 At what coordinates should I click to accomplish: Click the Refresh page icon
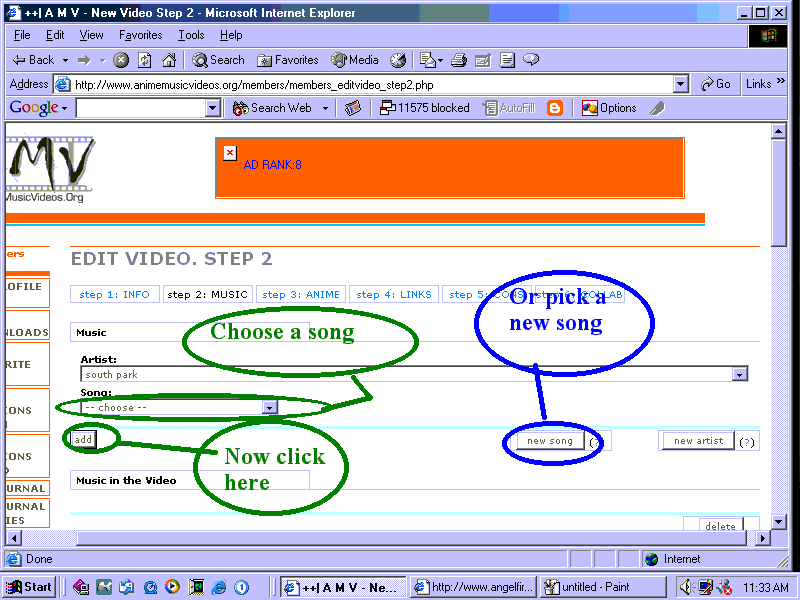coord(145,60)
